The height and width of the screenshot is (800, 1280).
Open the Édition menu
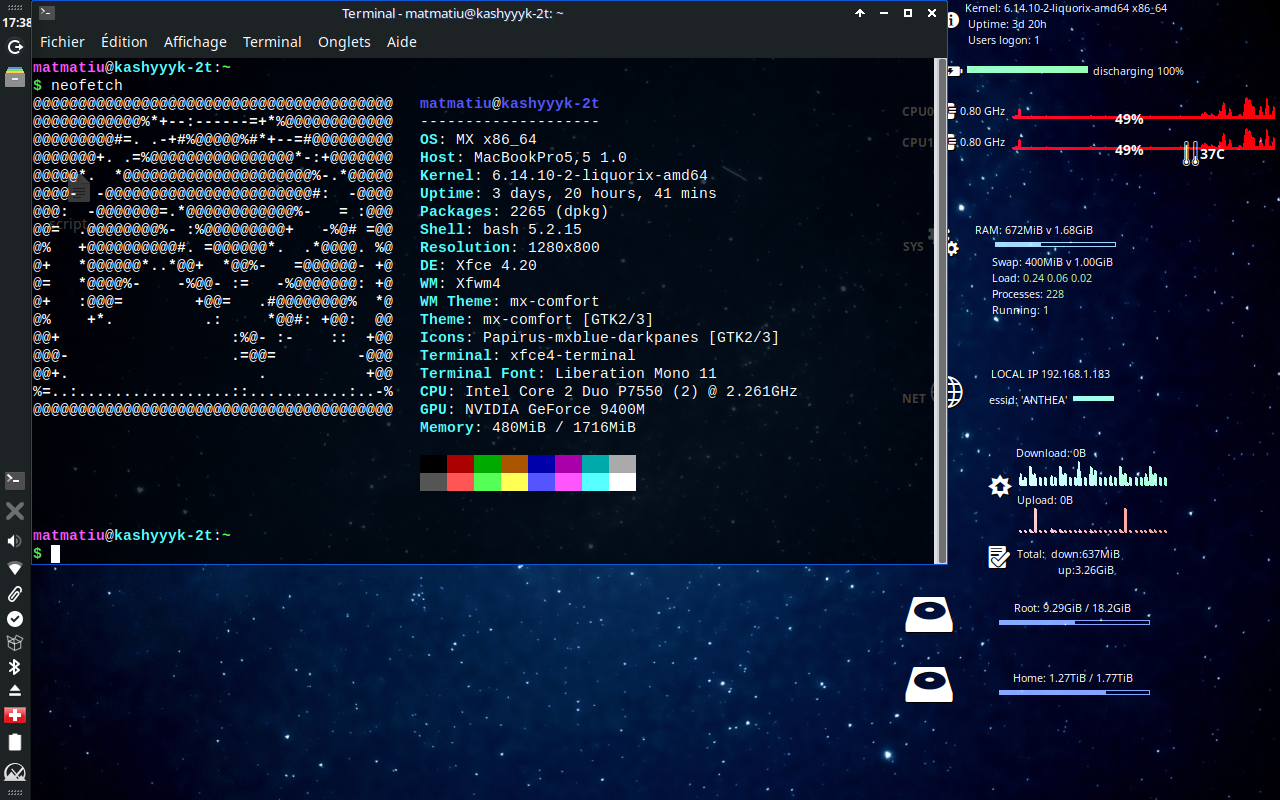[124, 42]
